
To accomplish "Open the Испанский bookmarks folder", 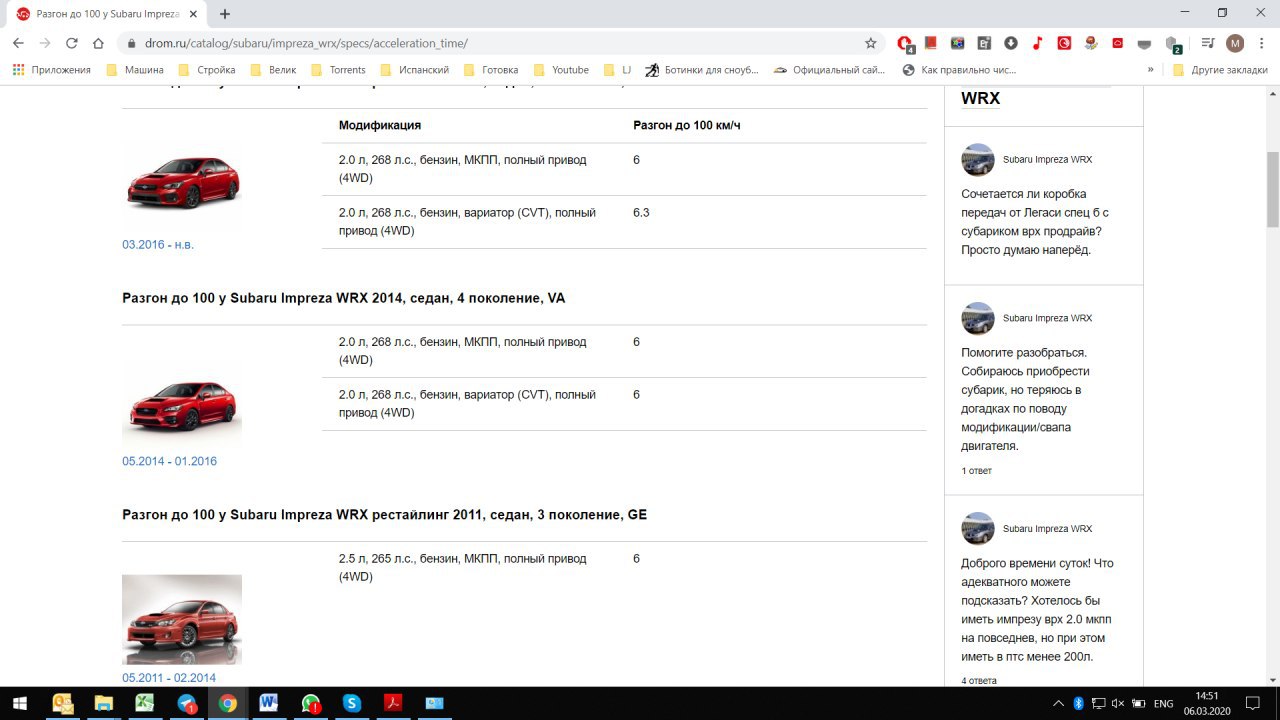I will [415, 70].
